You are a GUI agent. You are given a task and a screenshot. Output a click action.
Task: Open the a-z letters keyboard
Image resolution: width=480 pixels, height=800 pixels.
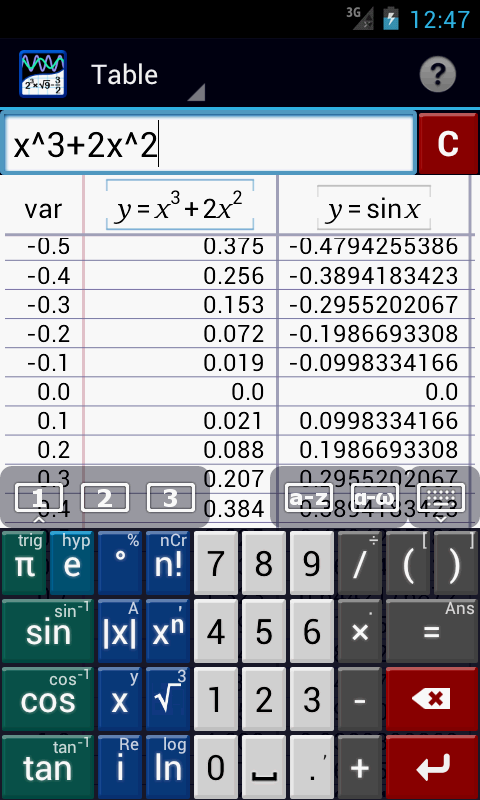pyautogui.click(x=309, y=497)
